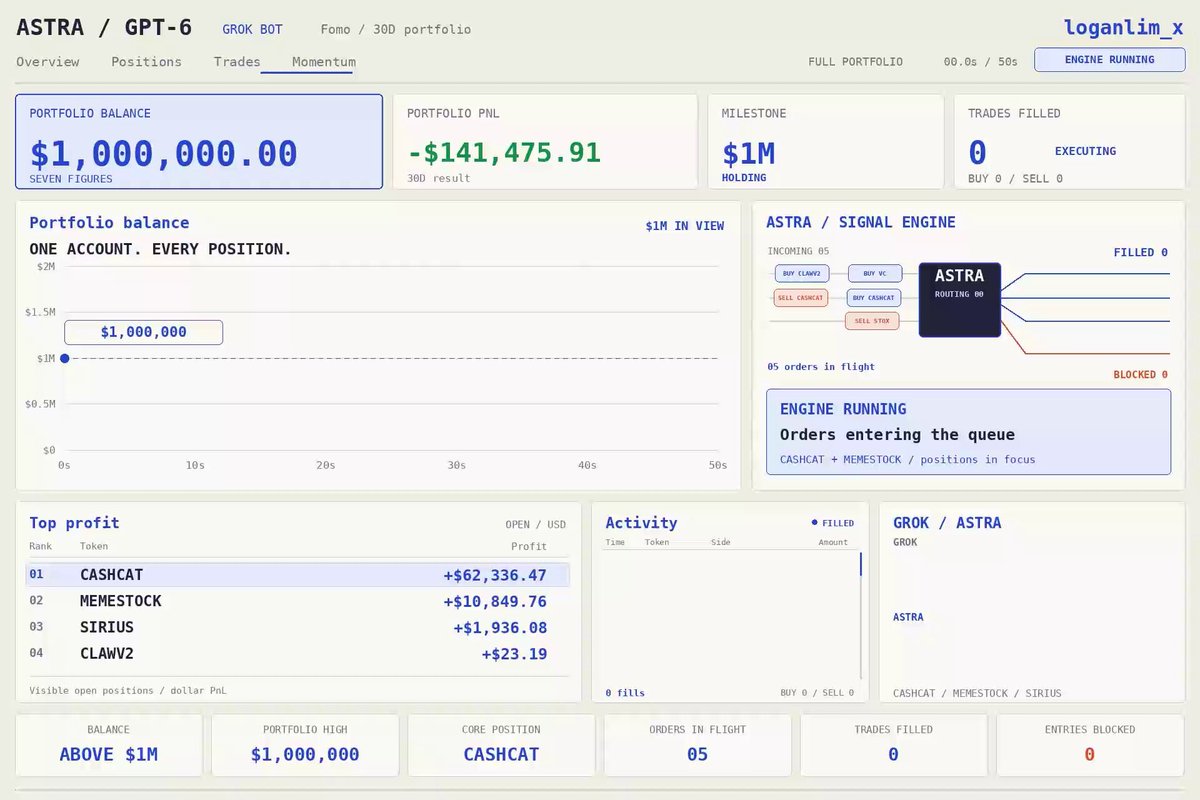This screenshot has height=800, width=1200.
Task: Click the ASTRA routing node
Action: pyautogui.click(x=959, y=300)
